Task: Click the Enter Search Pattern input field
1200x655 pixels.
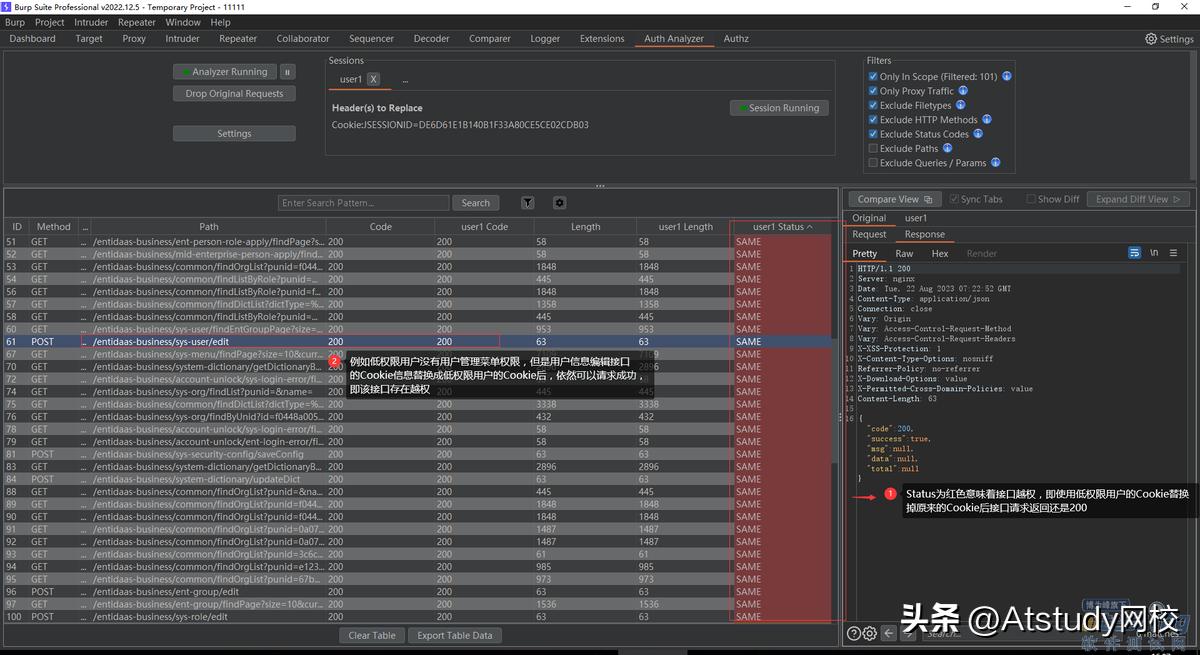Action: pyautogui.click(x=363, y=203)
